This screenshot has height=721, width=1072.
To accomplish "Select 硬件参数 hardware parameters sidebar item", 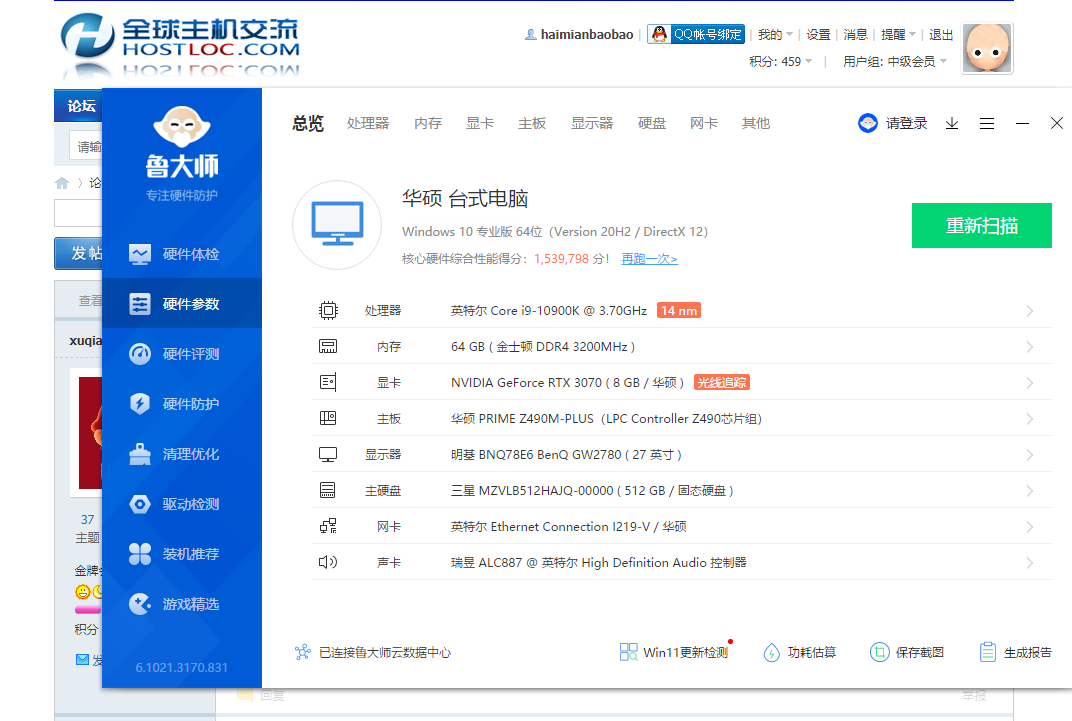I will coord(182,303).
